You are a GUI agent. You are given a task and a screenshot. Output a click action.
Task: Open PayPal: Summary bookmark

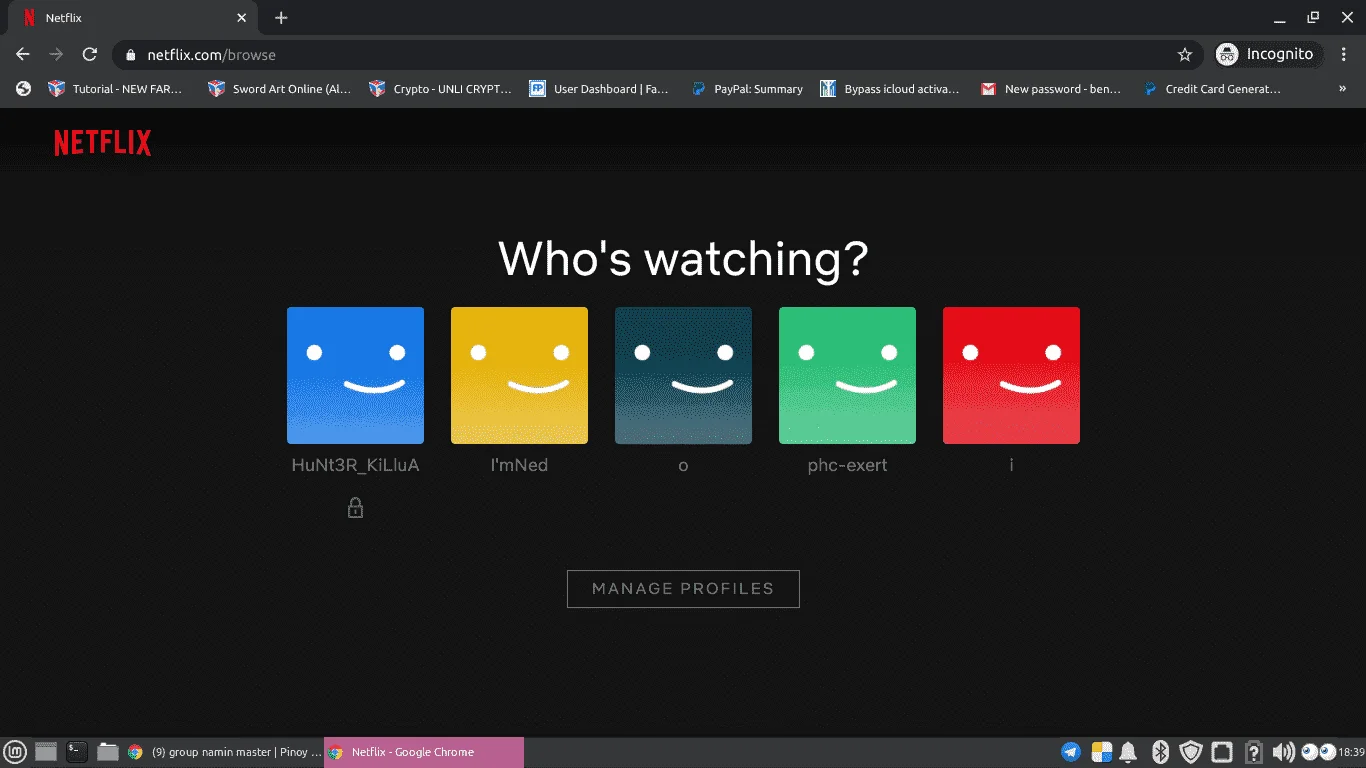[x=747, y=89]
